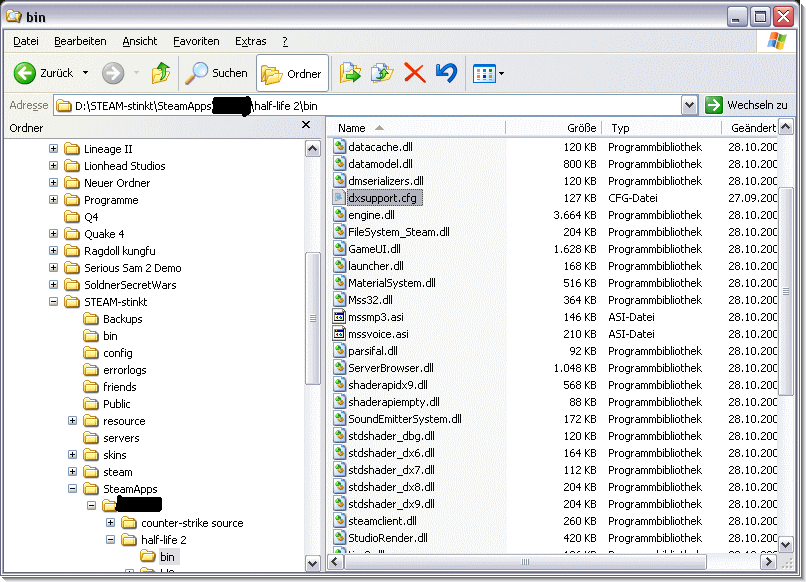
Task: Click the dxsupport.cfg file icon
Action: (339, 197)
